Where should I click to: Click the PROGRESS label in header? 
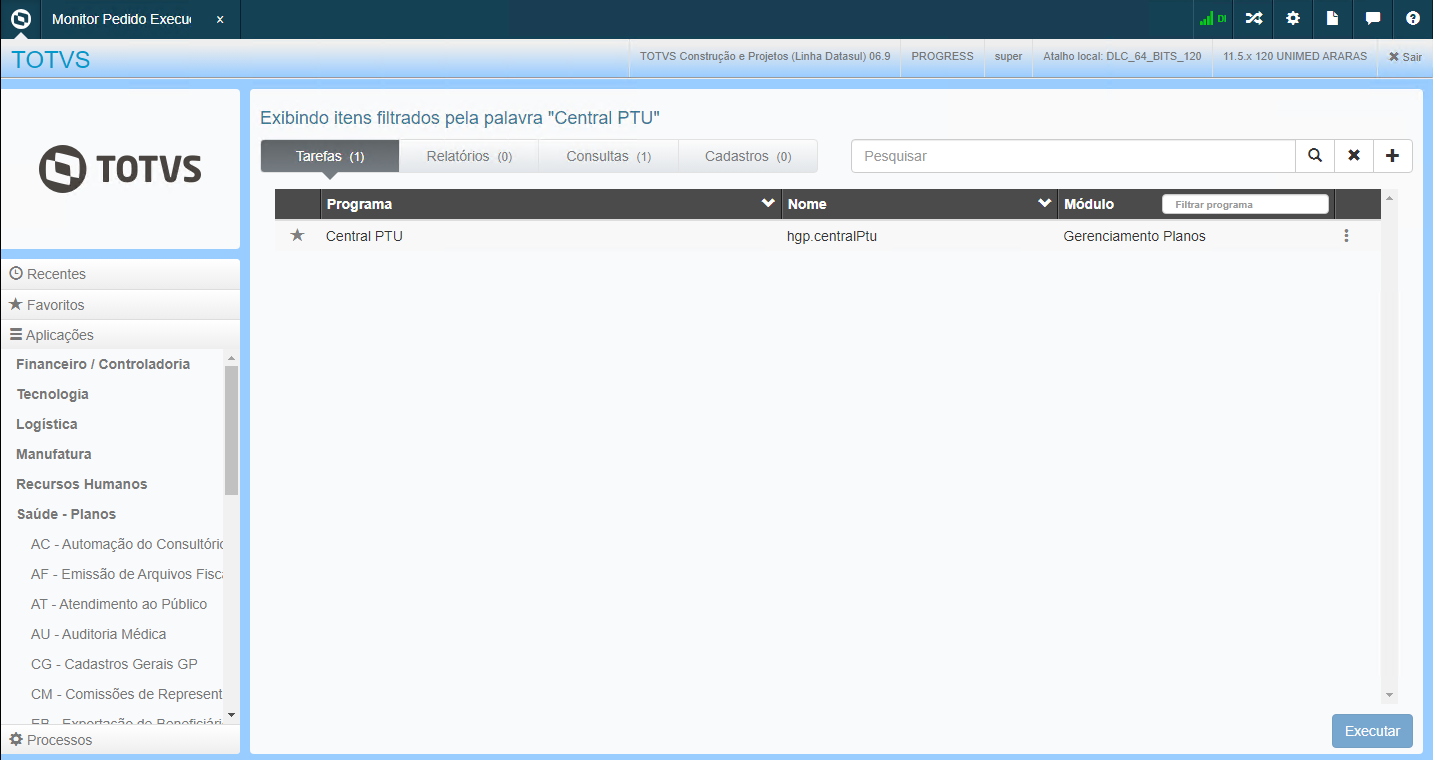(942, 57)
